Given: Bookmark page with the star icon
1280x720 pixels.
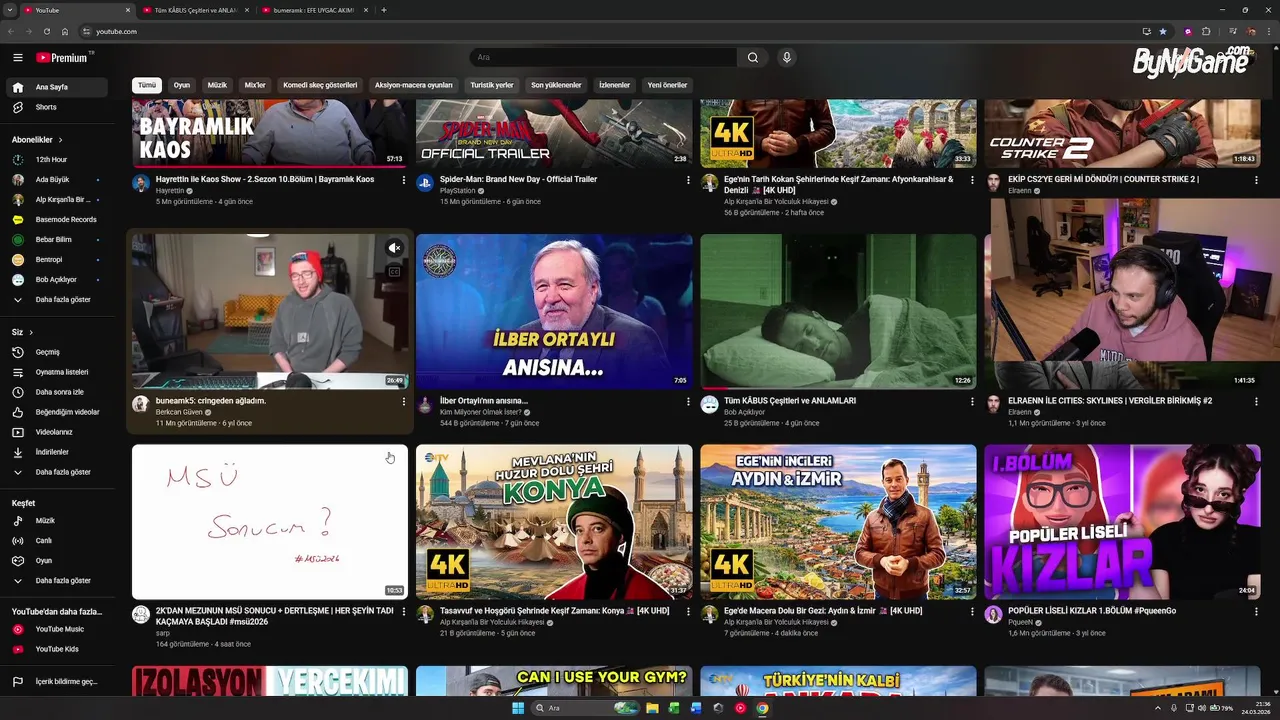Looking at the screenshot, I should tap(1163, 31).
